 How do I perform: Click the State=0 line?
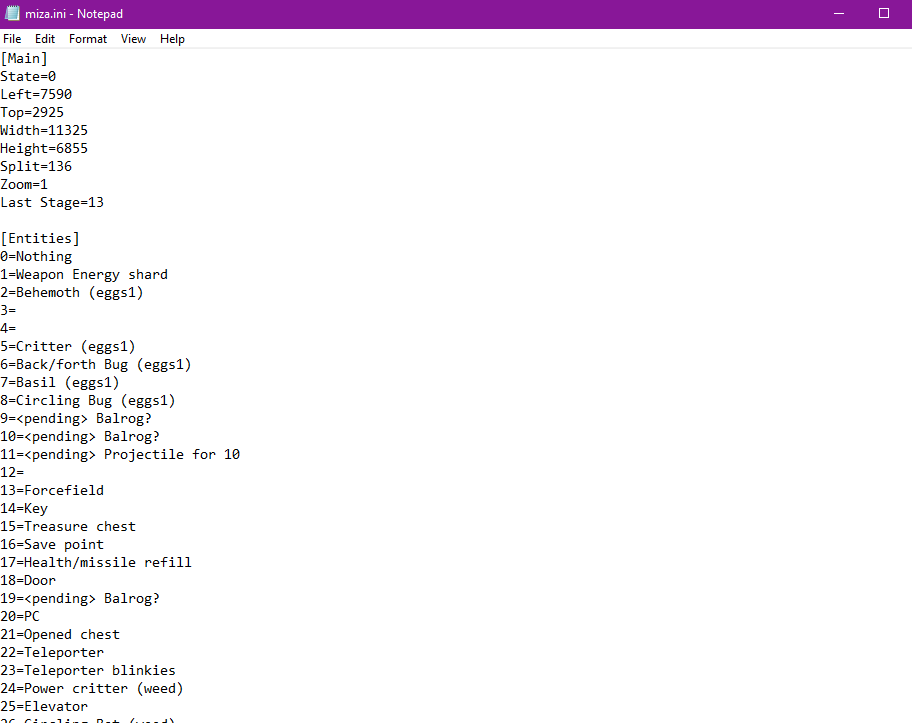coord(28,76)
